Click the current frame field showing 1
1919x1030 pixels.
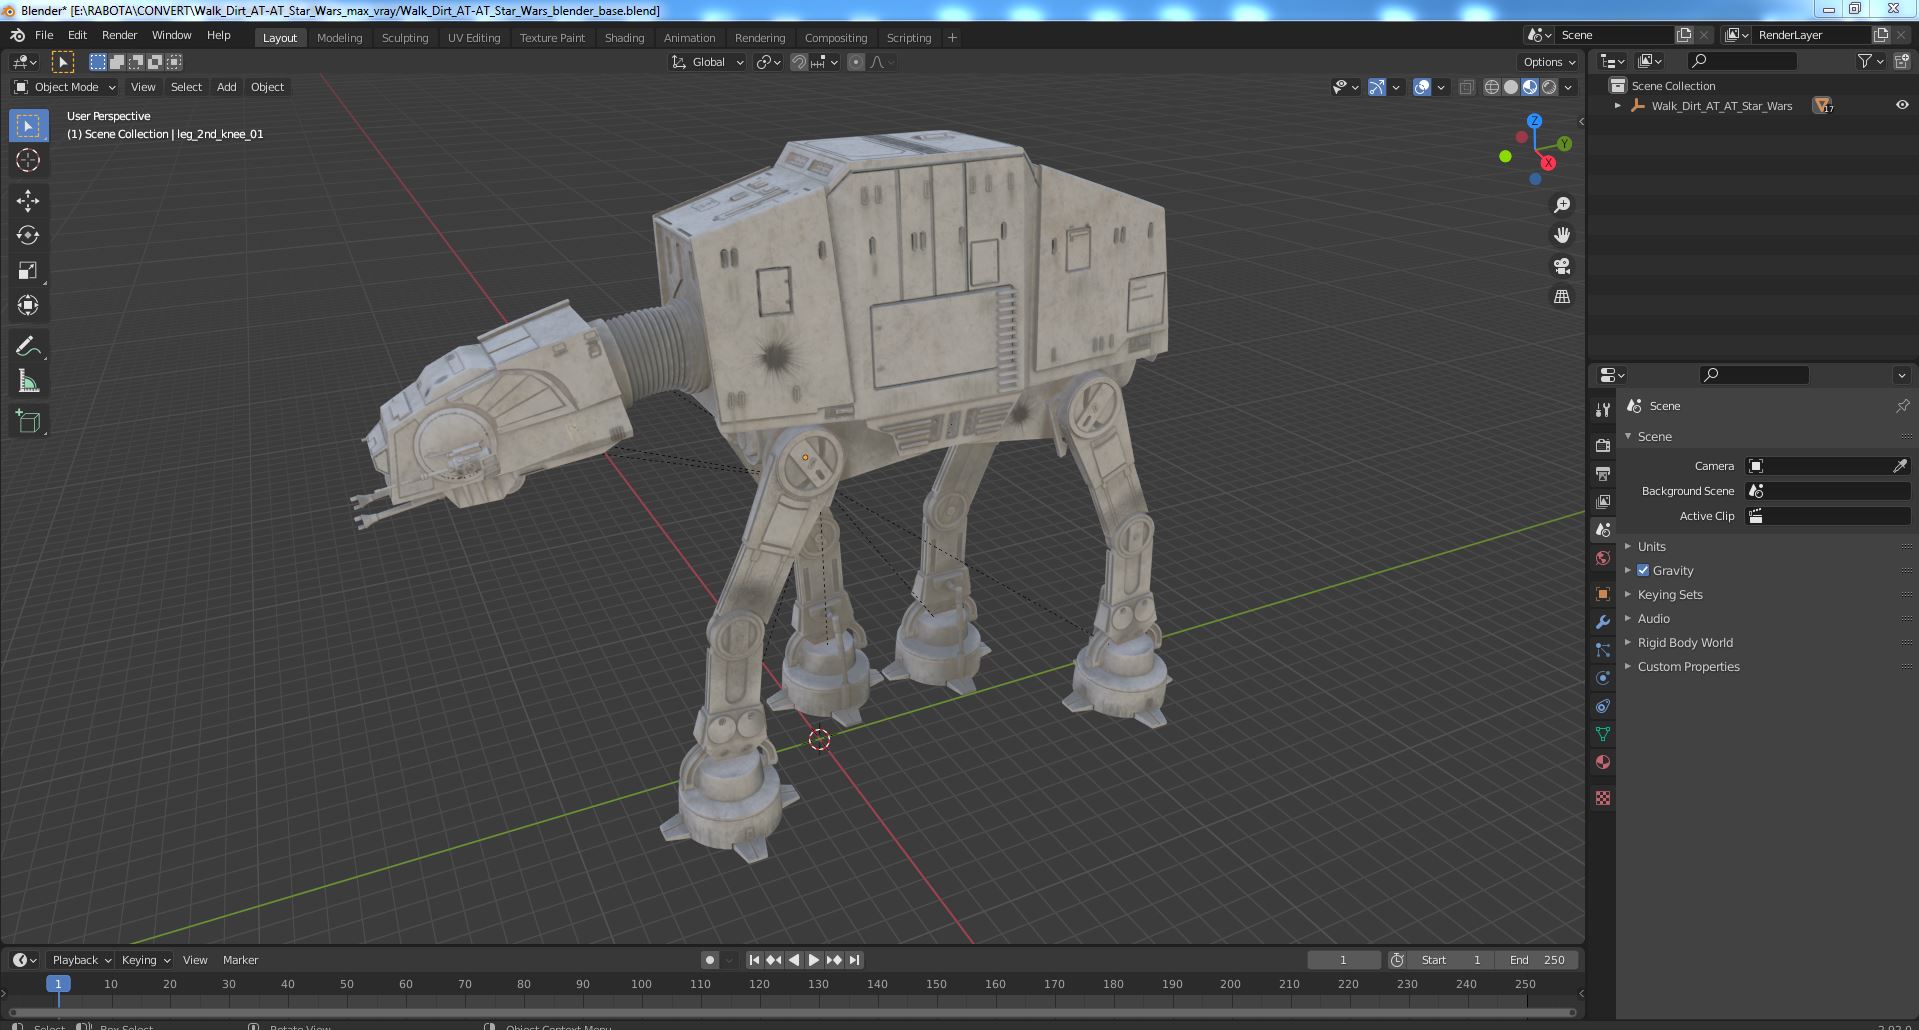coord(1343,960)
